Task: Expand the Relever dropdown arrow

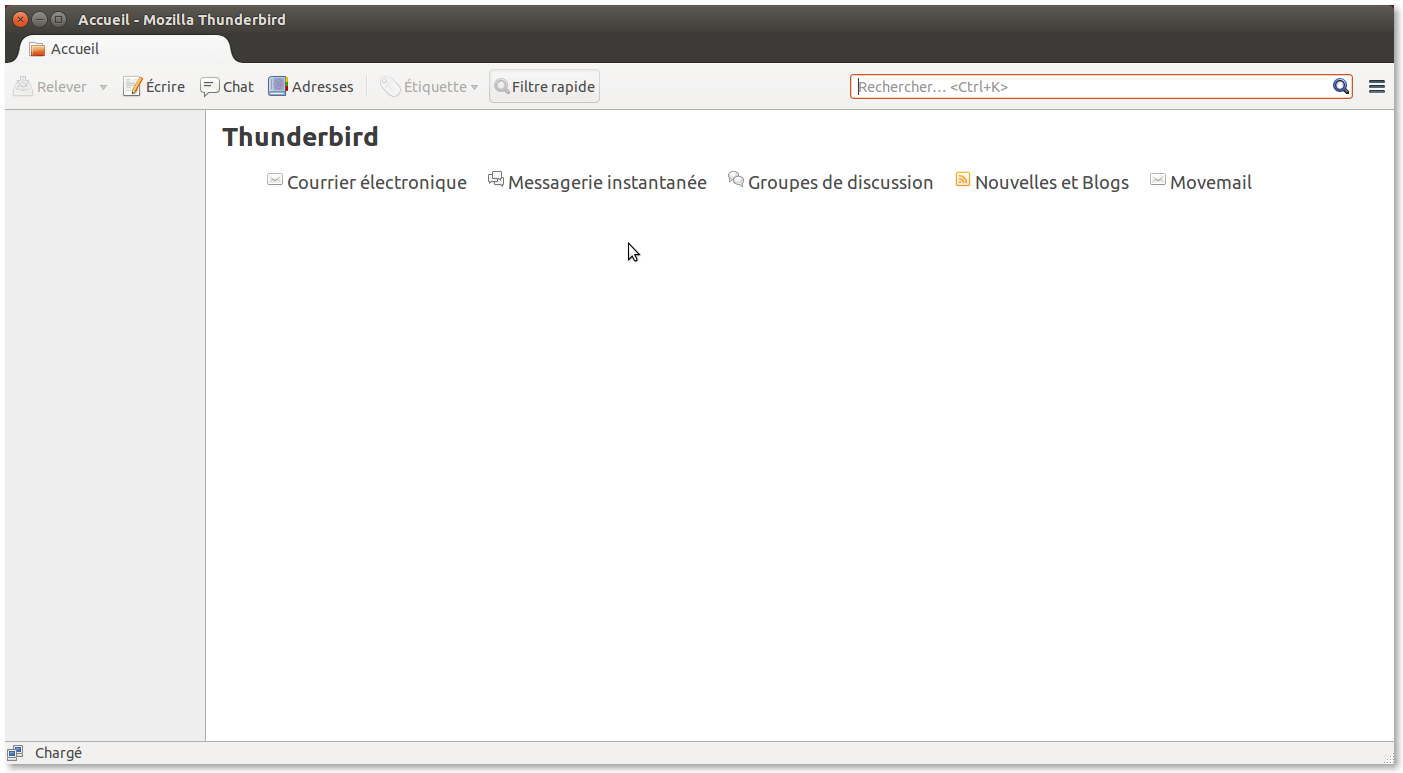Action: point(103,87)
